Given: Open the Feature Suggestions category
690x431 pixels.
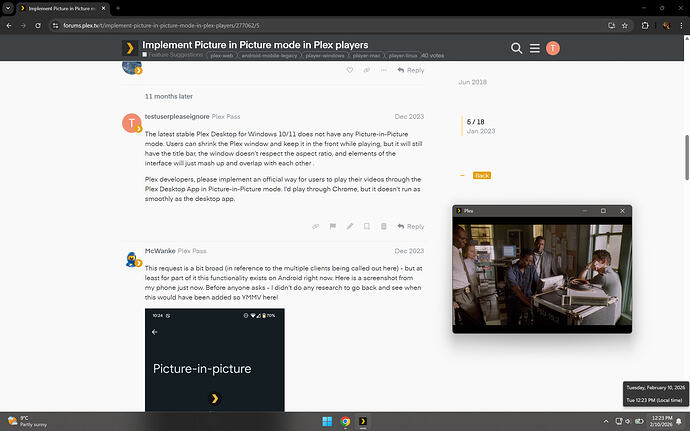Looking at the screenshot, I should (x=172, y=55).
